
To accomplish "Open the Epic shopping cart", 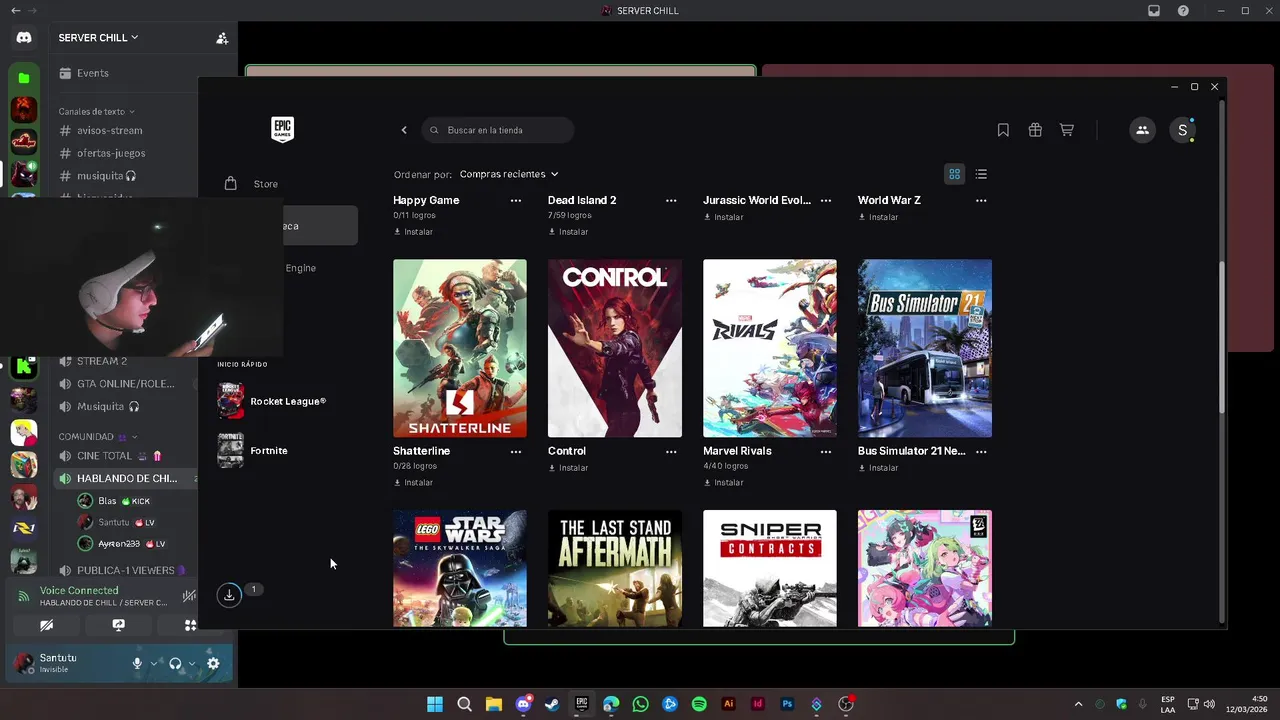I will click(x=1067, y=130).
